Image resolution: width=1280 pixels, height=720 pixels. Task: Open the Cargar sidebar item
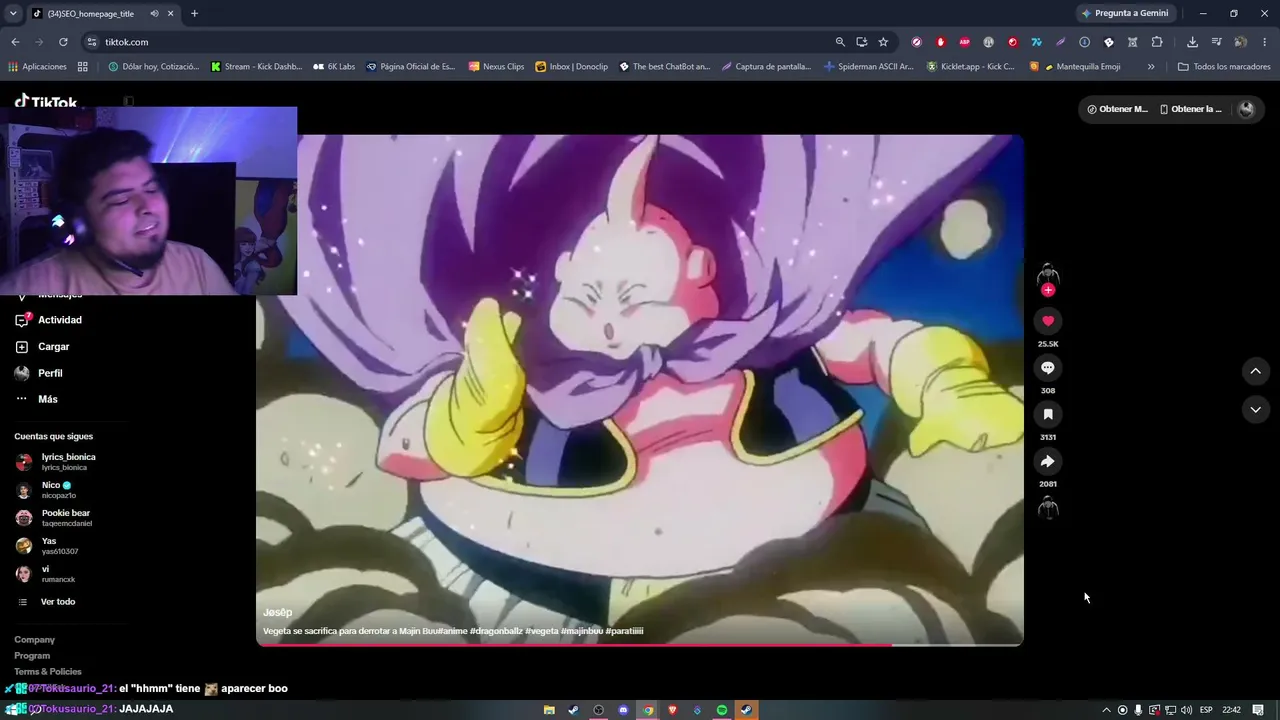[x=42, y=347]
